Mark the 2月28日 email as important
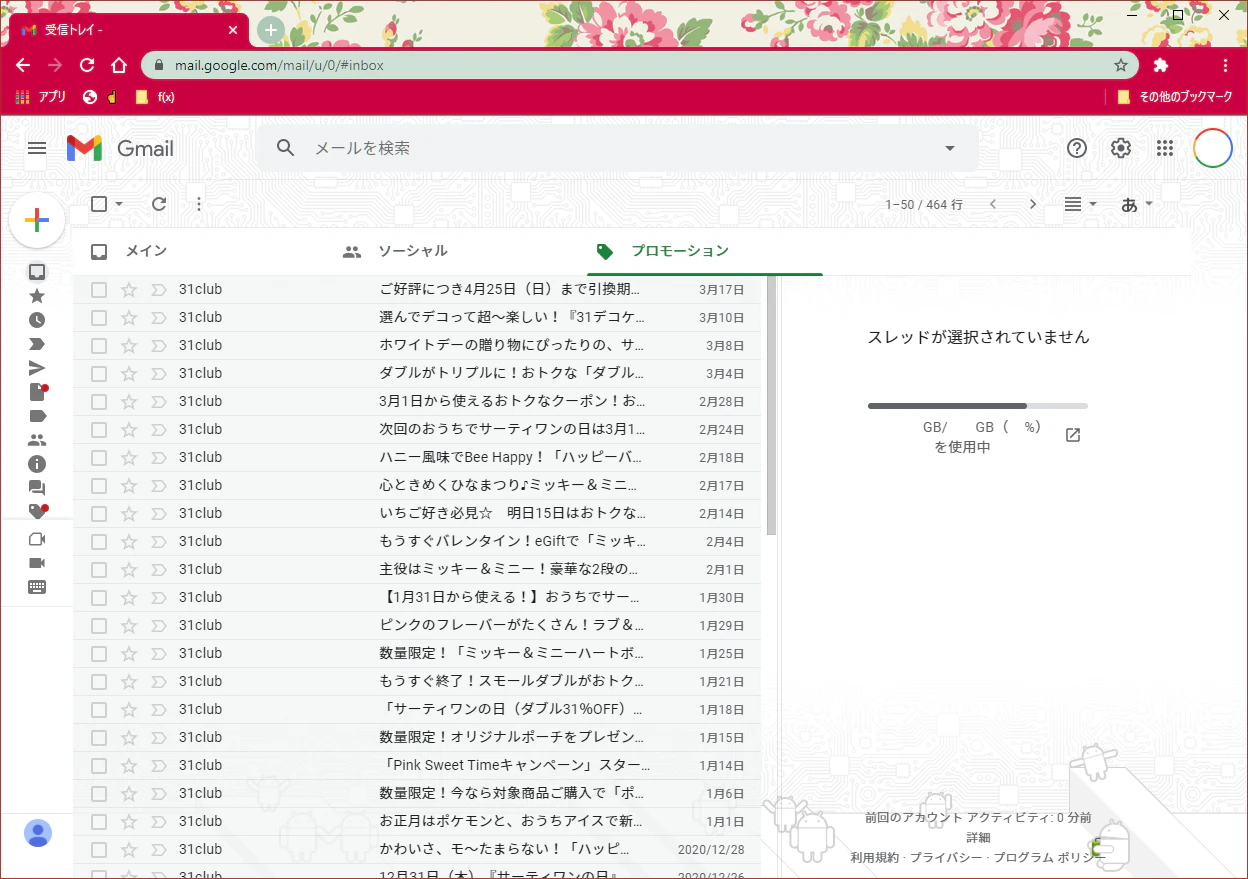This screenshot has height=879, width=1248. (158, 402)
